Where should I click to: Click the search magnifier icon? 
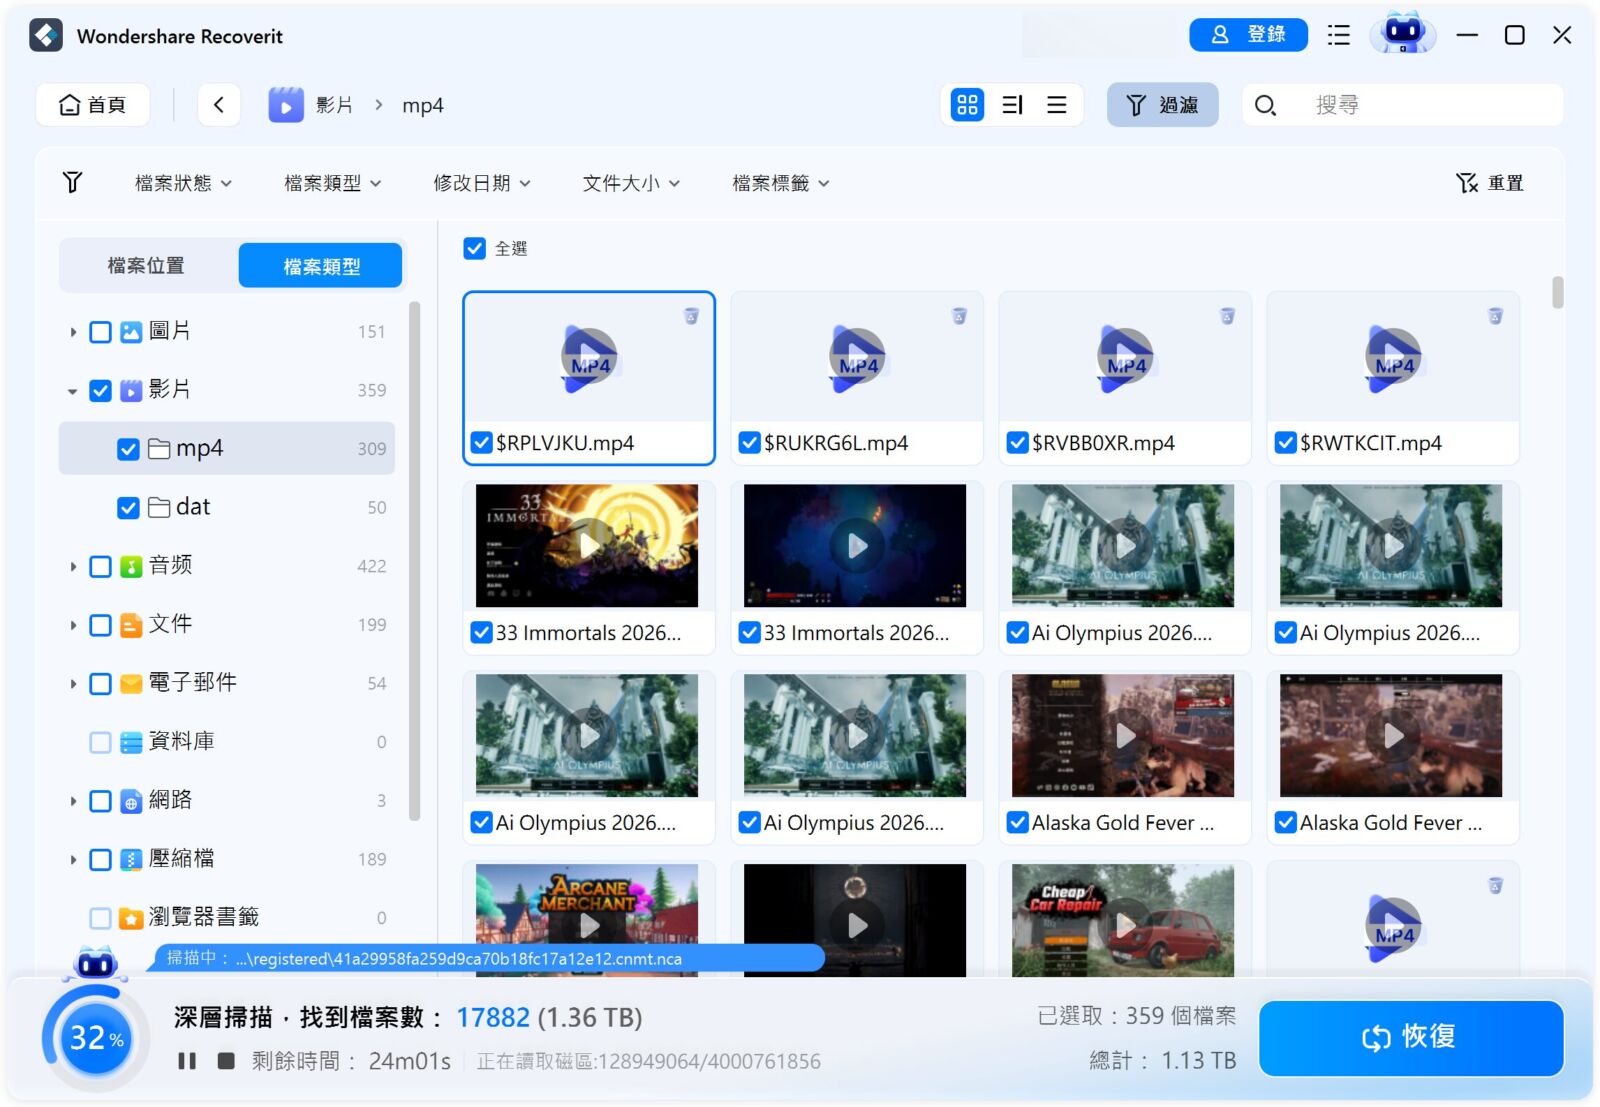coord(1265,105)
